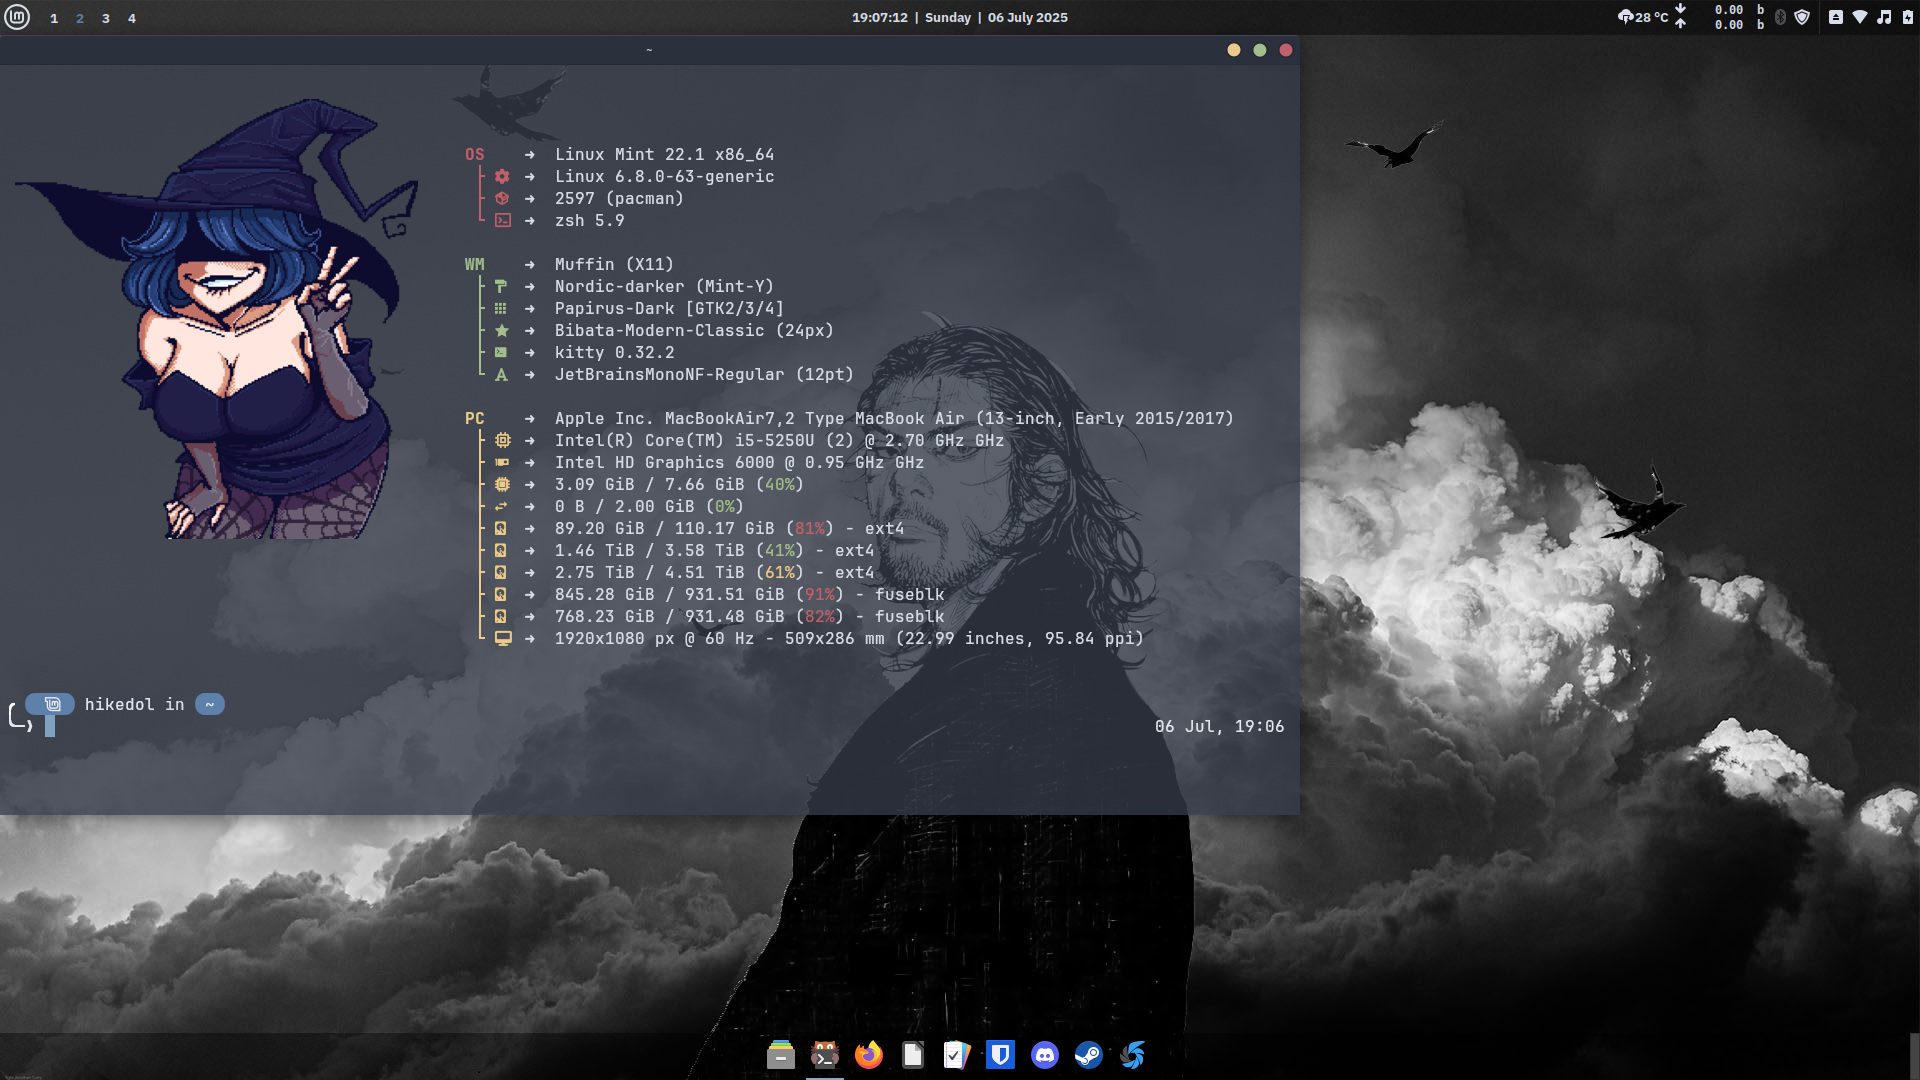The width and height of the screenshot is (1920, 1080).
Task: Open the shield security tray icon
Action: tap(1802, 17)
